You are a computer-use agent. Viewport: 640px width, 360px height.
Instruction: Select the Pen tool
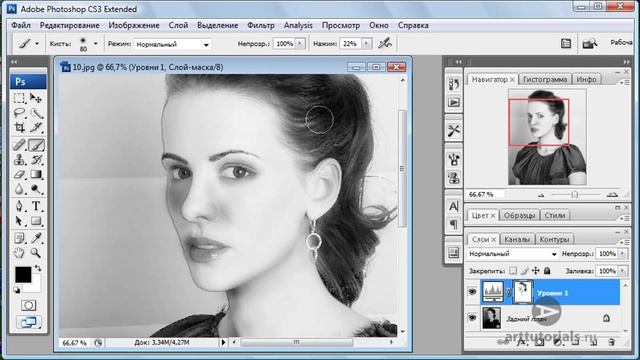[x=19, y=206]
